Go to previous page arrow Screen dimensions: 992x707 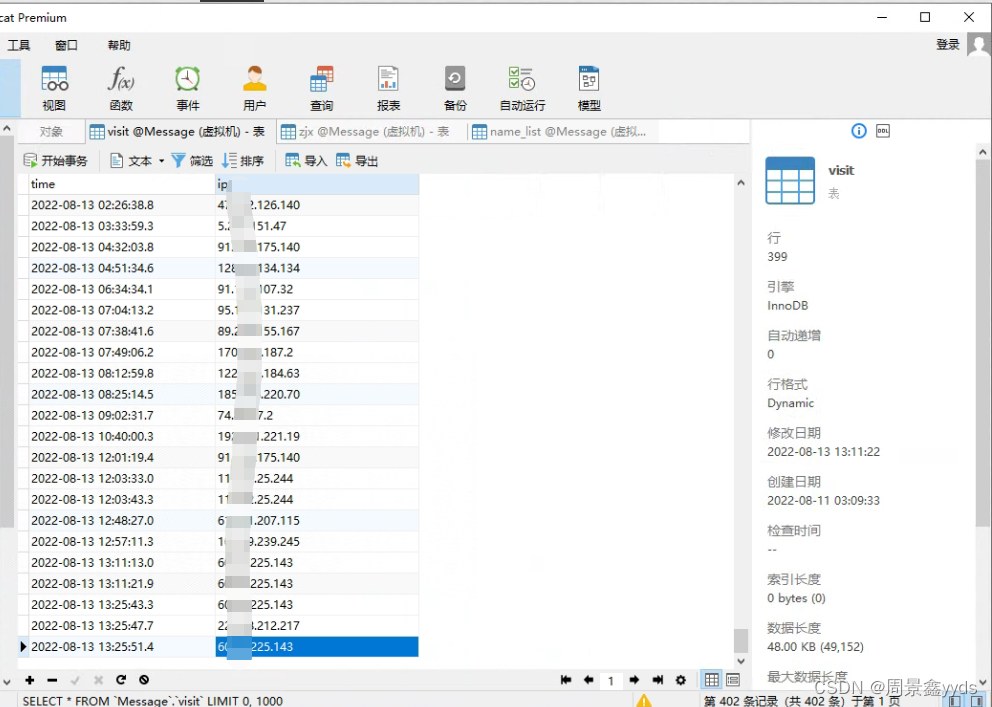588,680
